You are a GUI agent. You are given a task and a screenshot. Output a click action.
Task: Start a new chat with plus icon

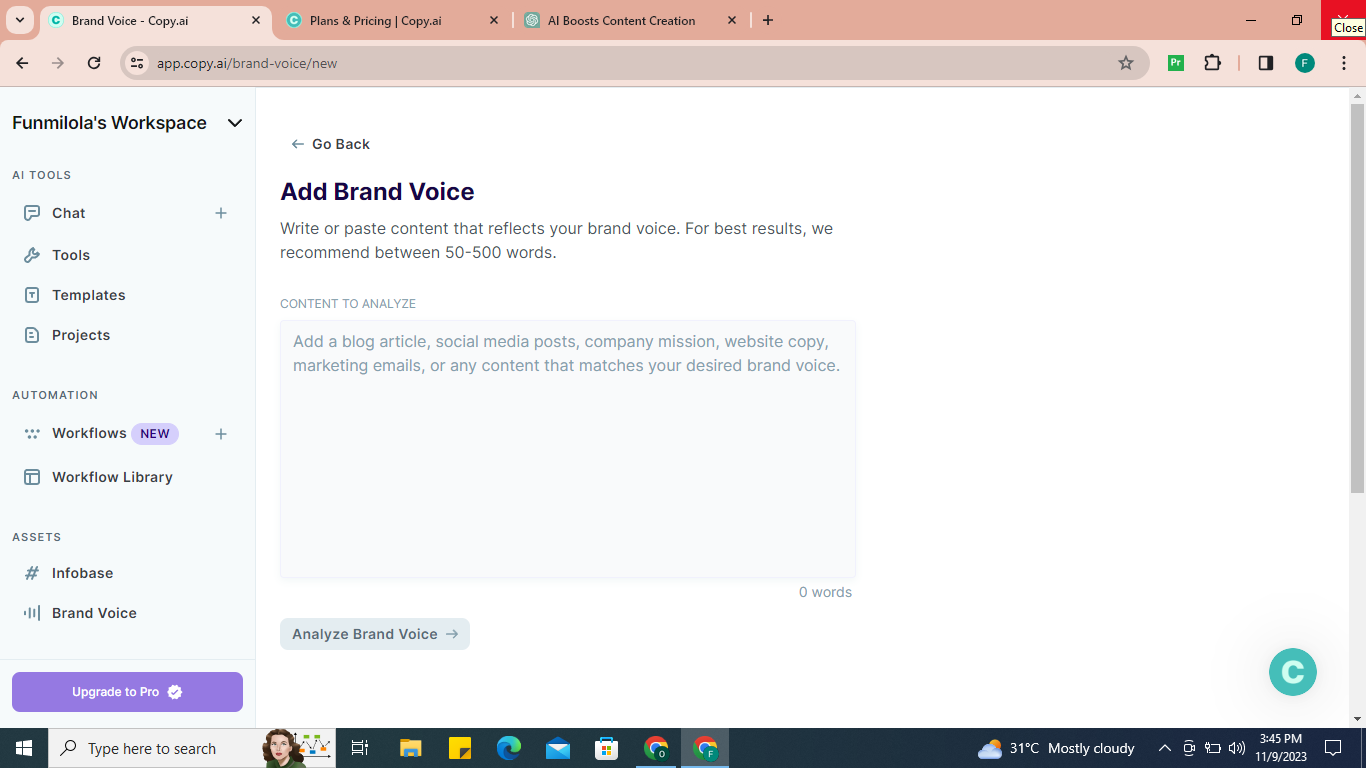[x=221, y=213]
